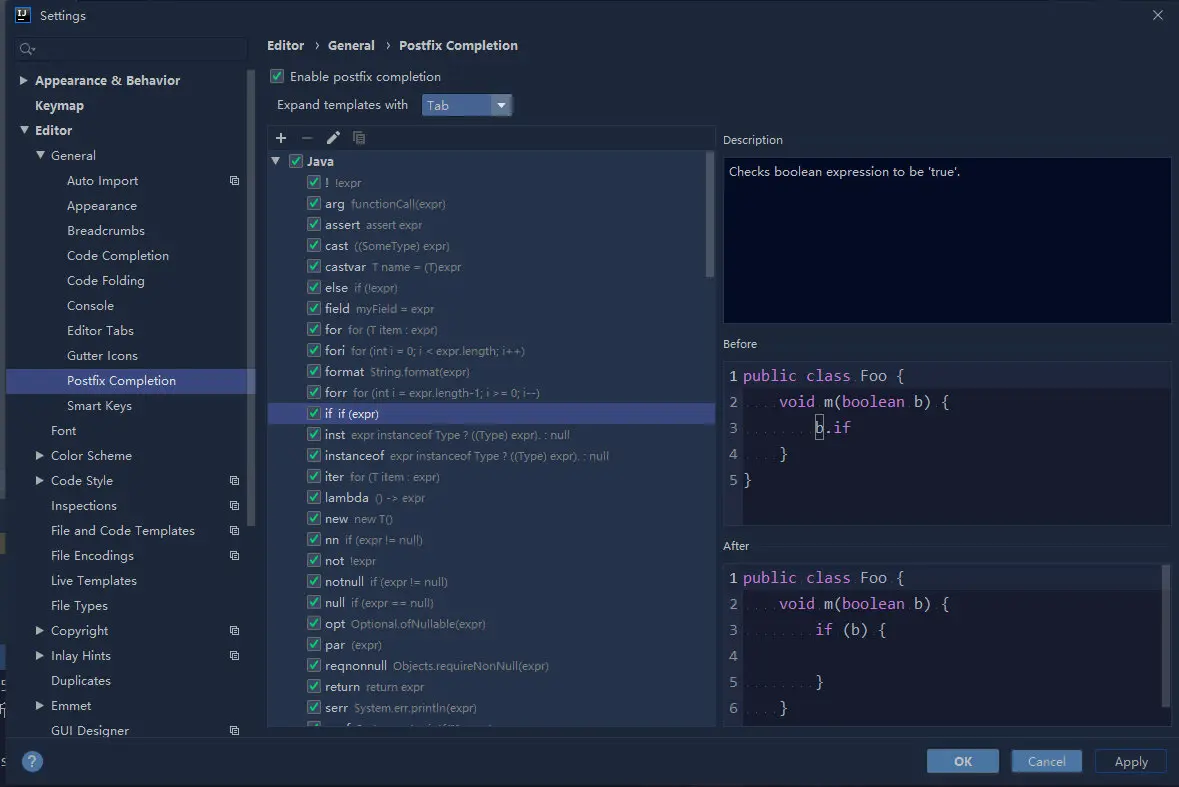Expand the Inlay Hints node
Screen dimensions: 1179x787
[x=40, y=655]
